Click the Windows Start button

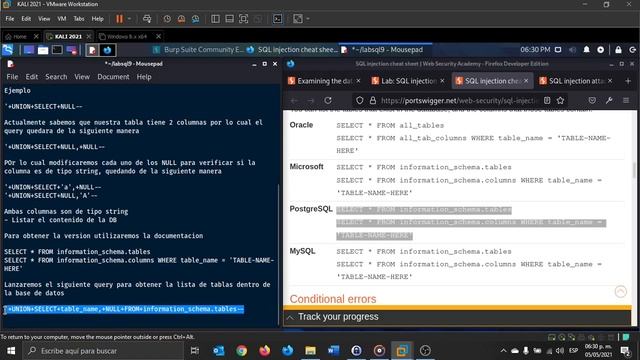pos(11,351)
